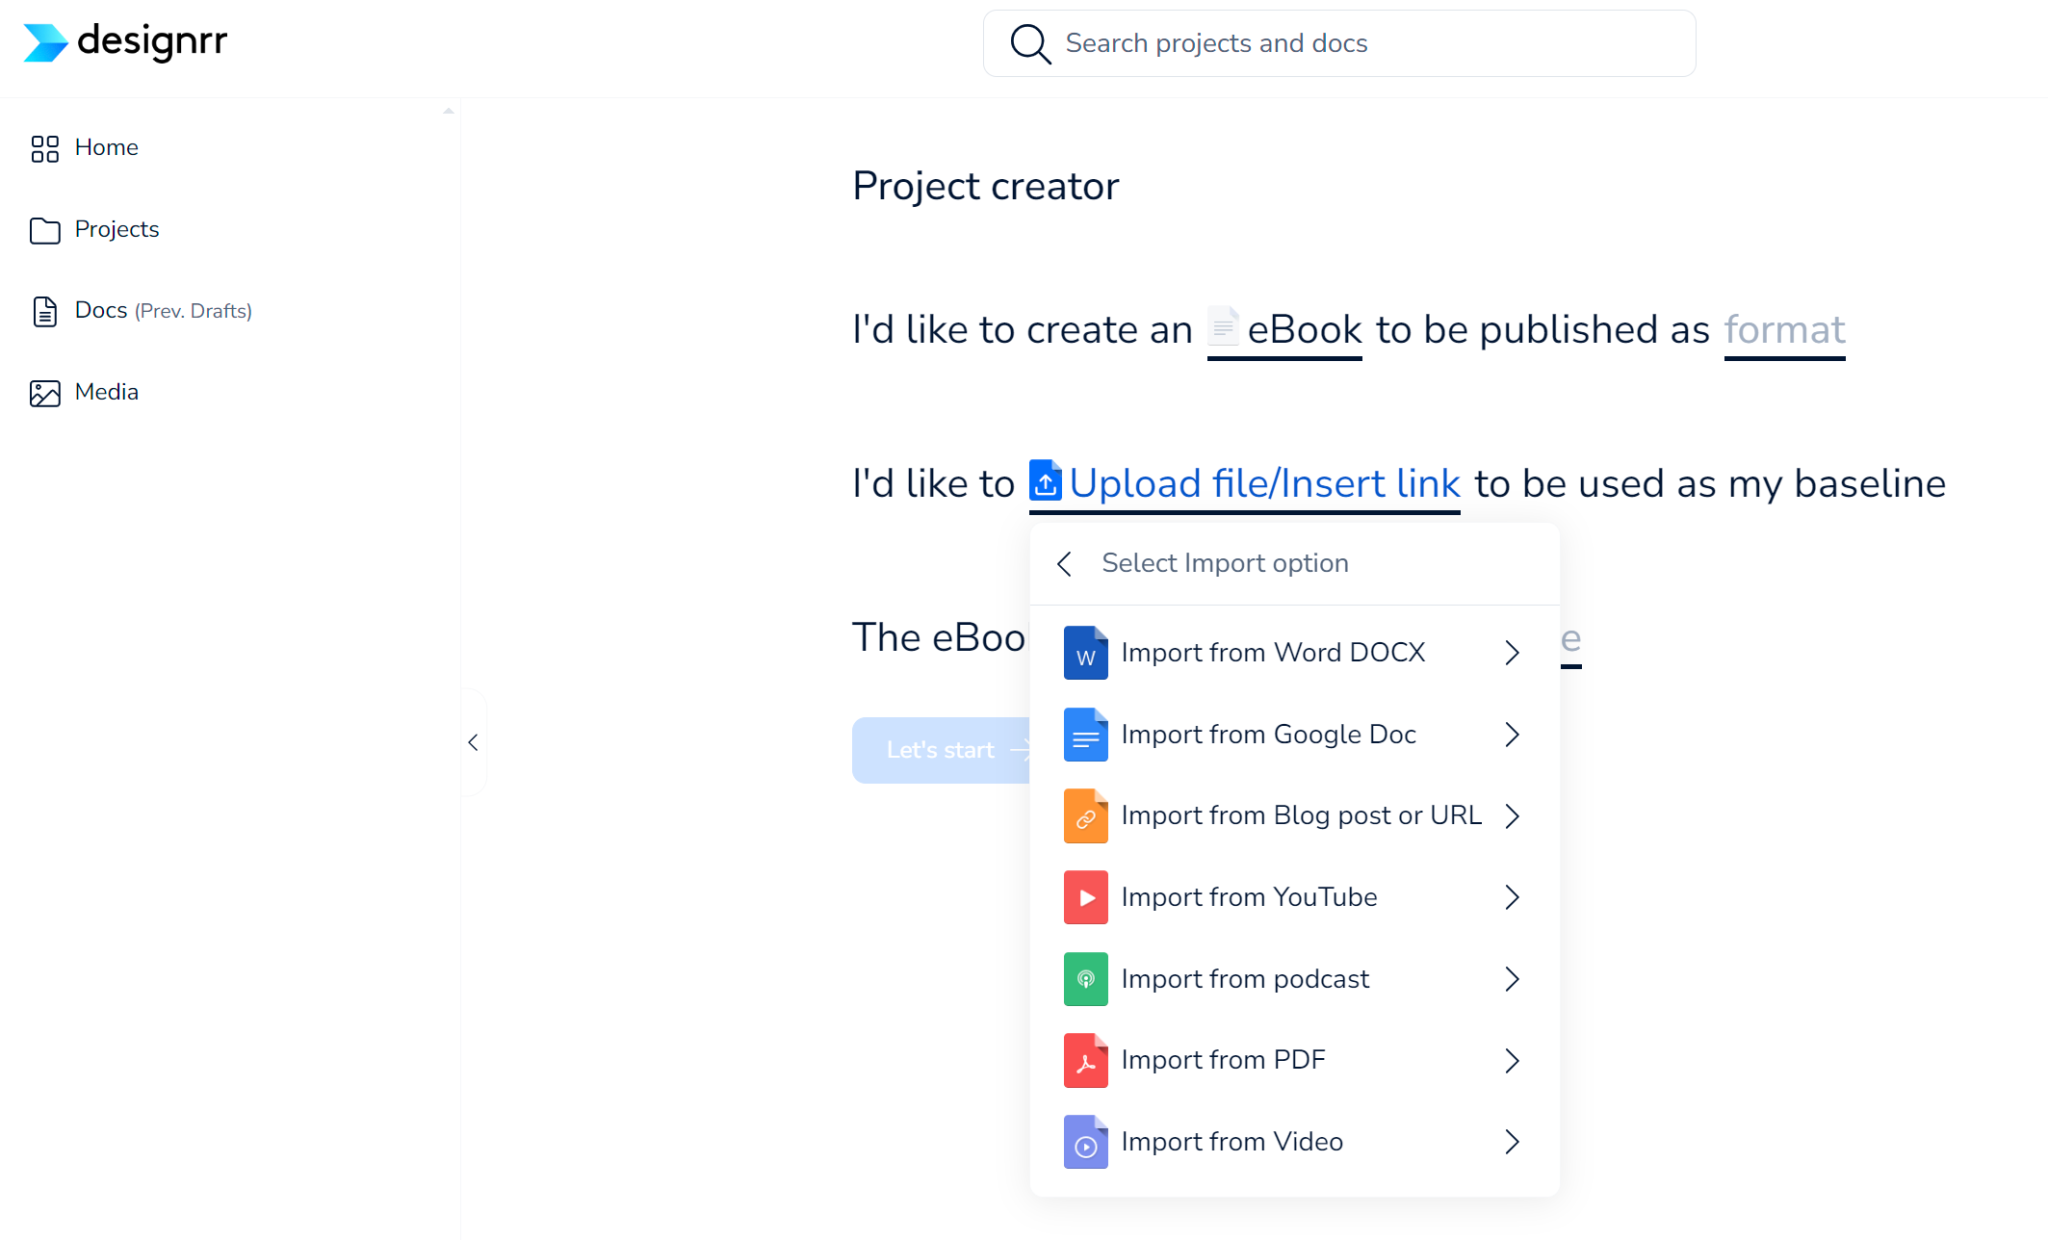
Task: Collapse the left sidebar panel
Action: (473, 742)
